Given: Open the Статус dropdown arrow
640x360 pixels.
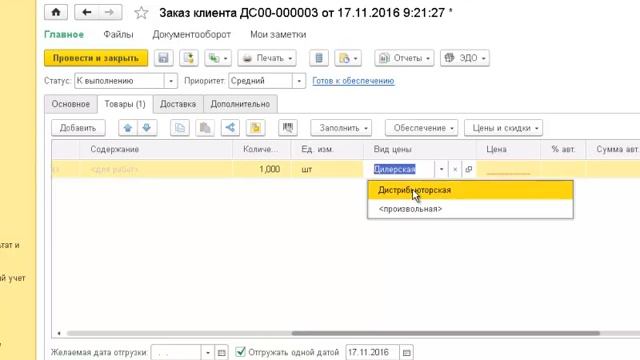Looking at the screenshot, I should pyautogui.click(x=171, y=81).
